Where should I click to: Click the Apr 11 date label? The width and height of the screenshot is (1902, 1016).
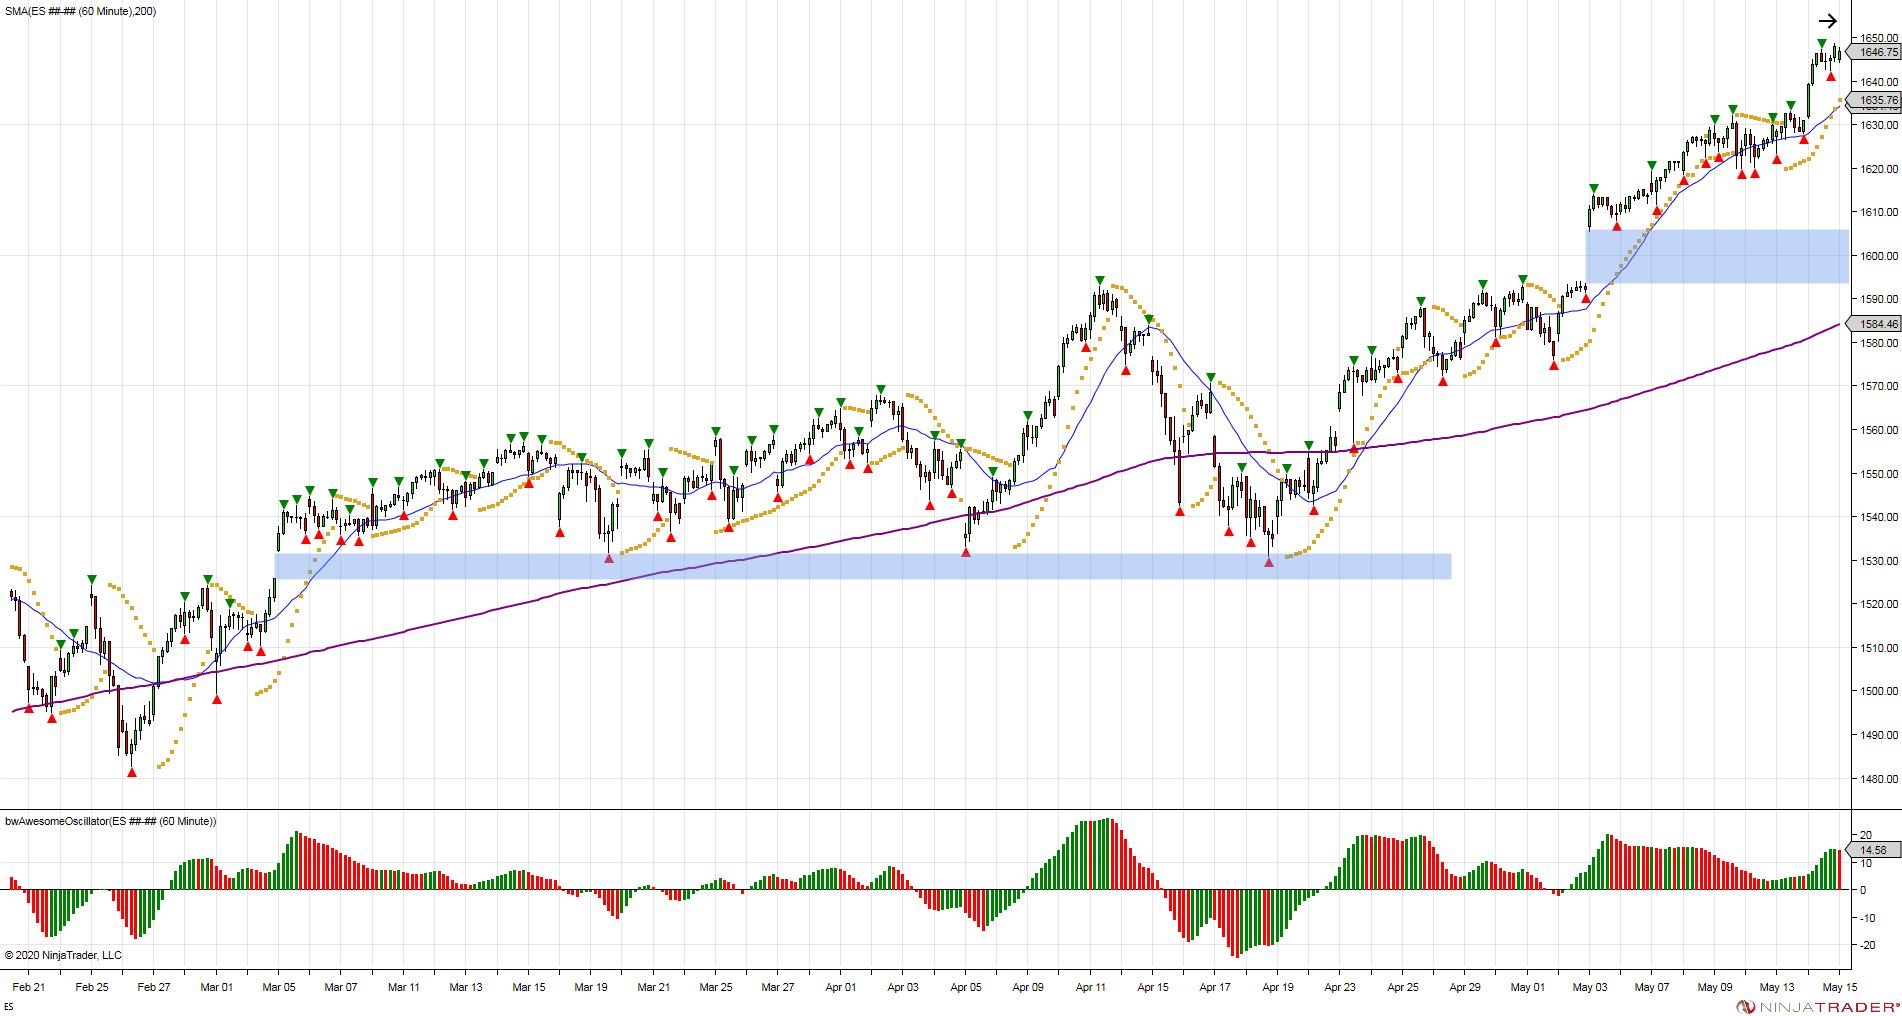[x=1091, y=987]
